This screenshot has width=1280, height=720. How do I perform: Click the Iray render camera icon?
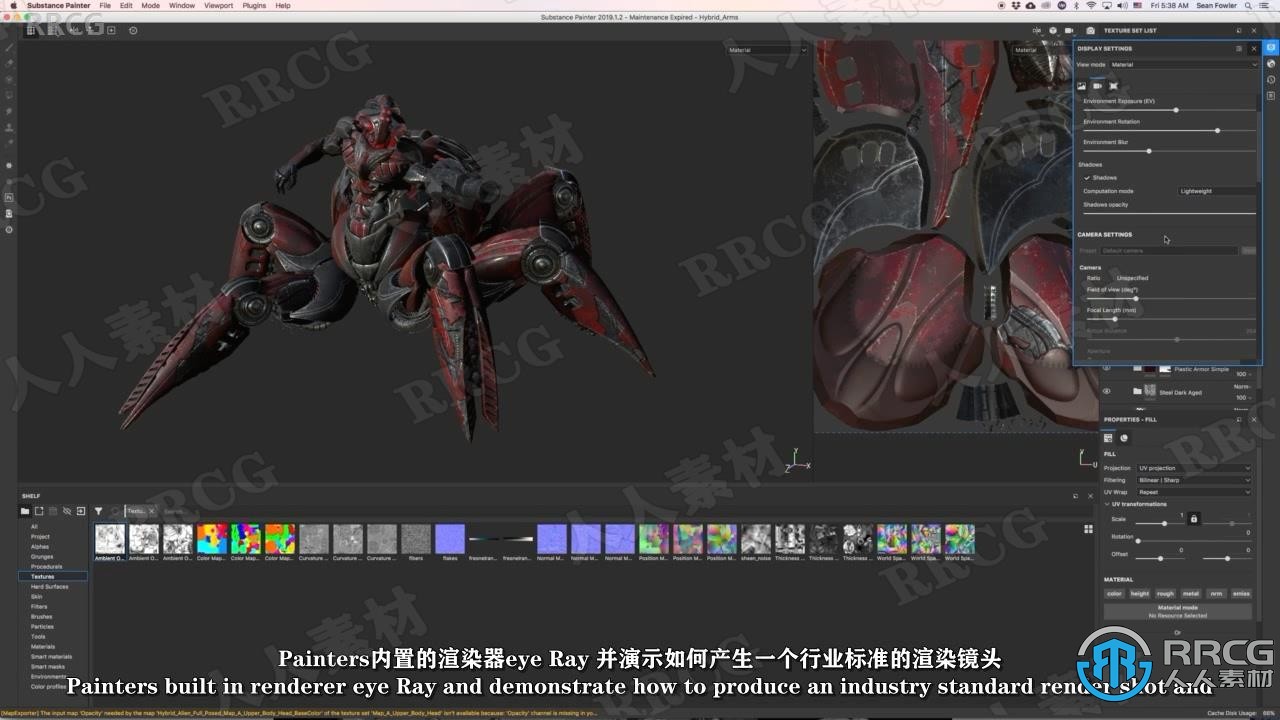coord(1090,30)
